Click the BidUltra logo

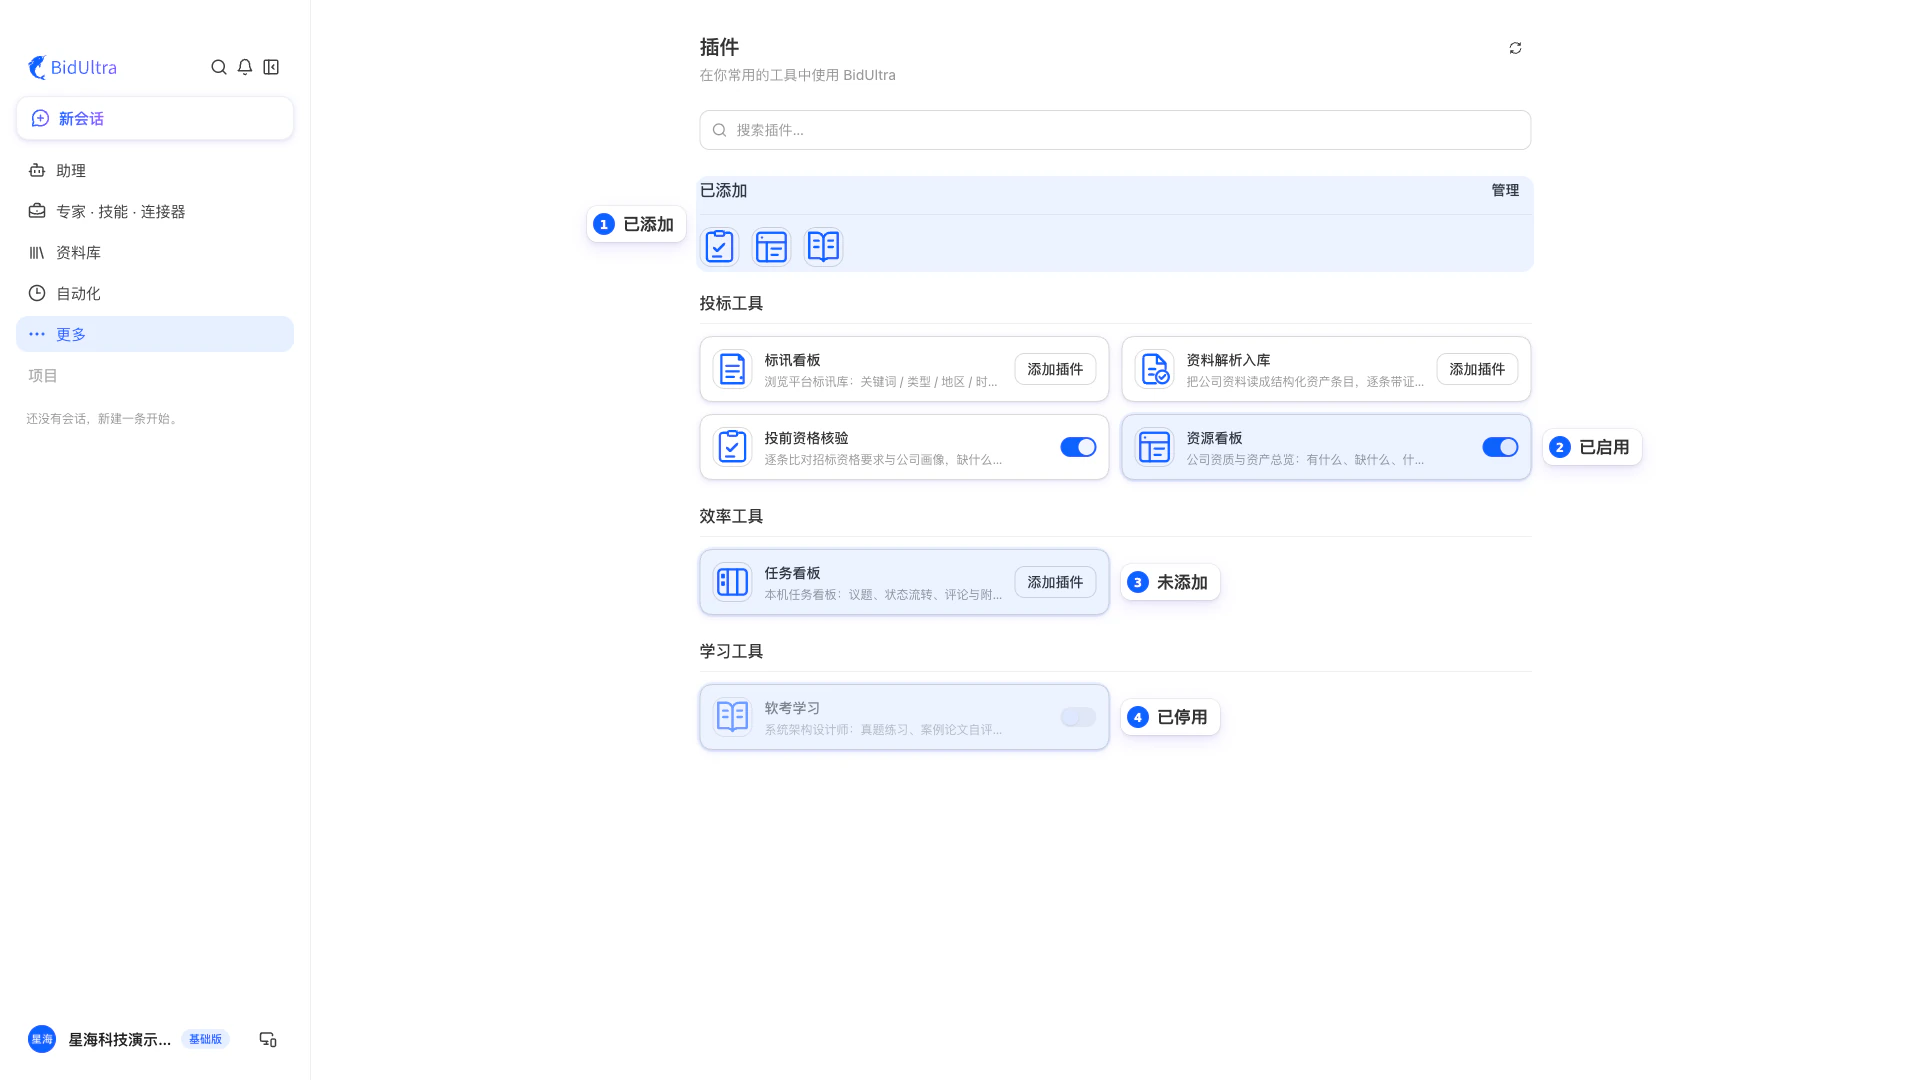click(72, 67)
